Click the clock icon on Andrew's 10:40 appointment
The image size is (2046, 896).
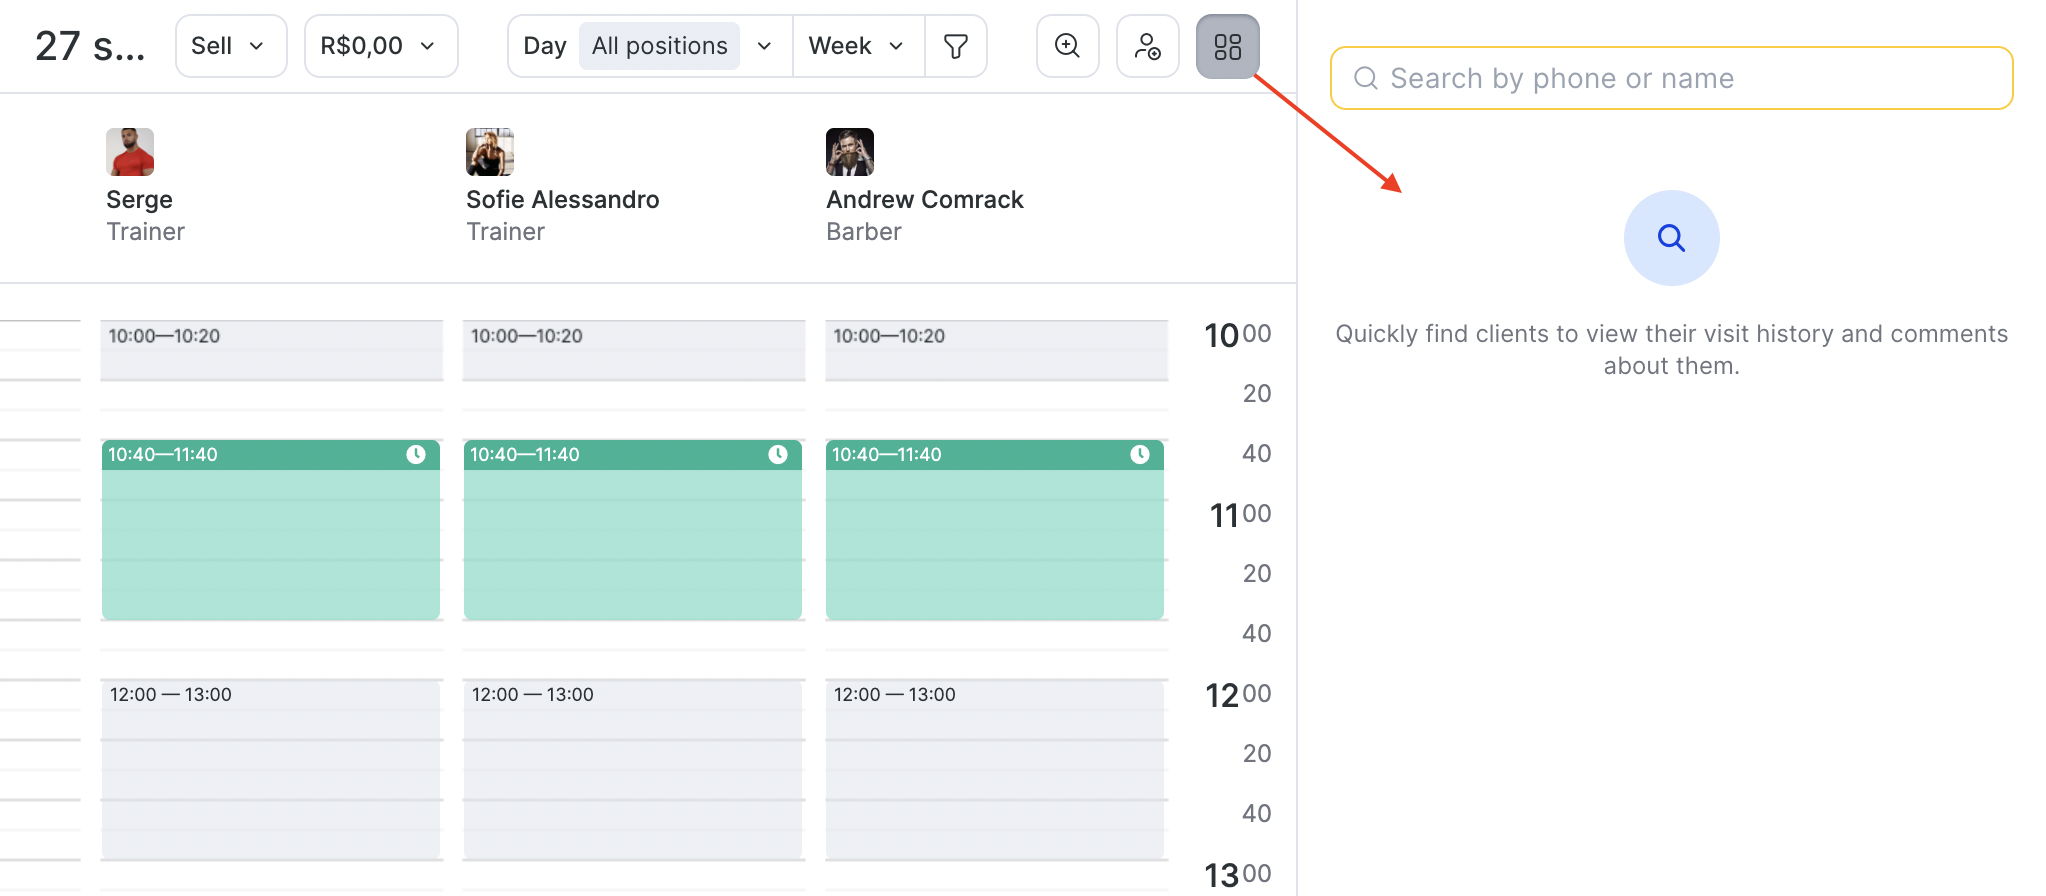pos(1140,455)
